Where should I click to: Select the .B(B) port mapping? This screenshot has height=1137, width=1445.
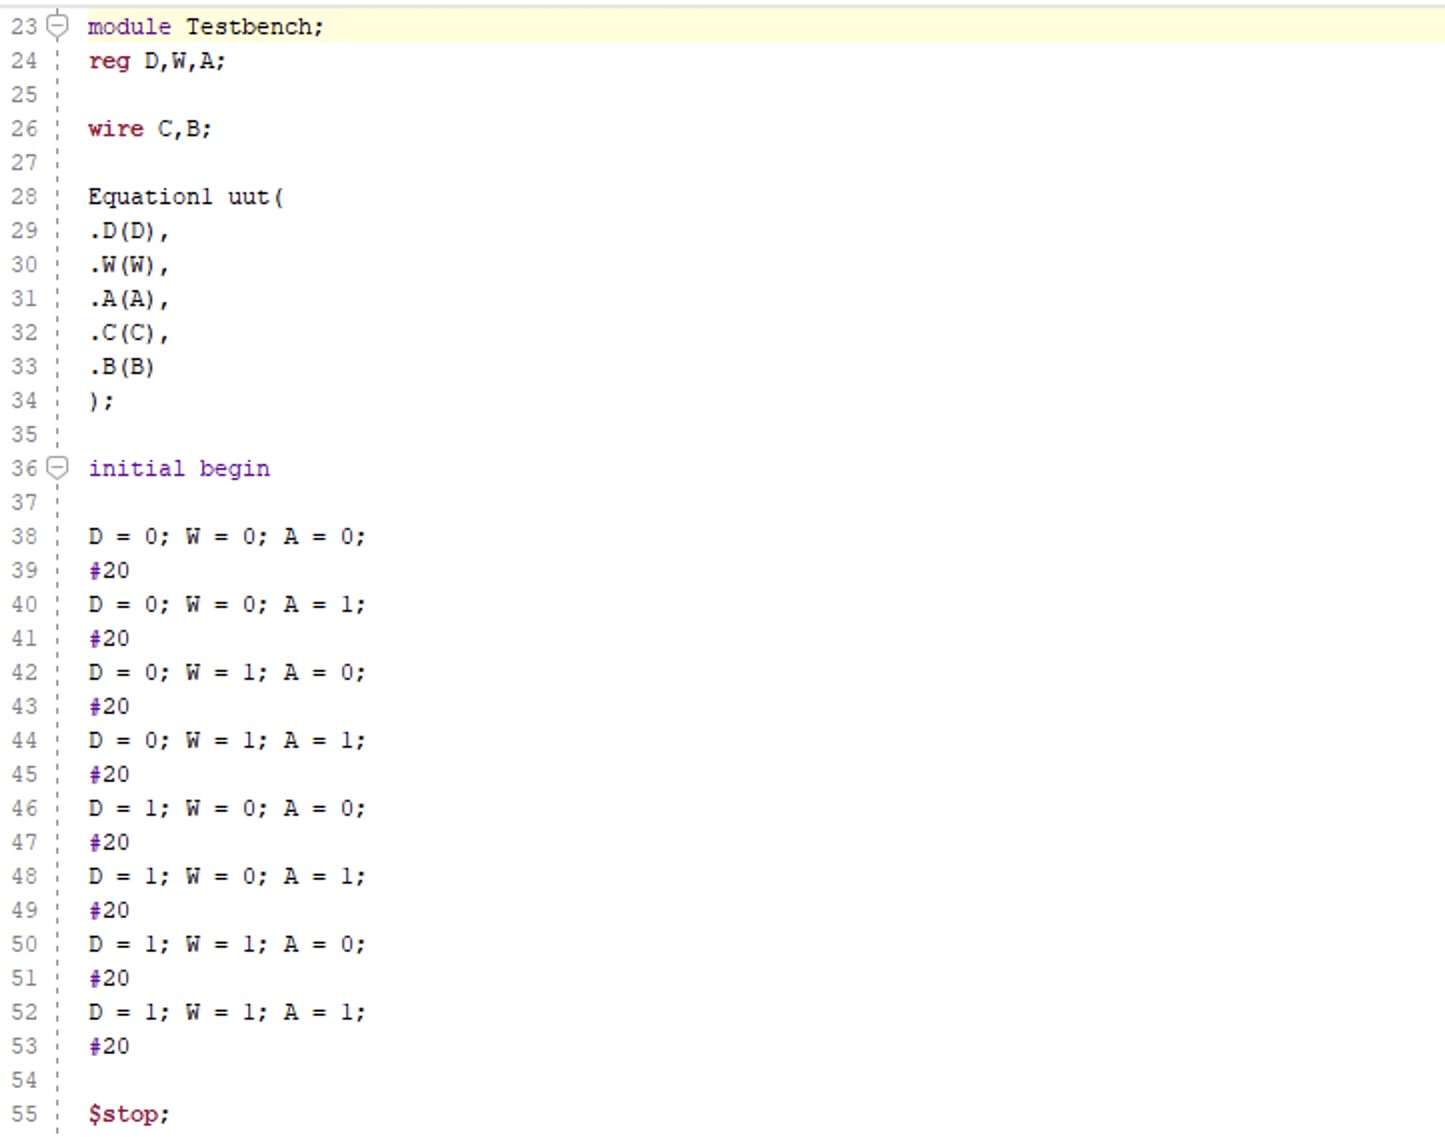[x=121, y=366]
